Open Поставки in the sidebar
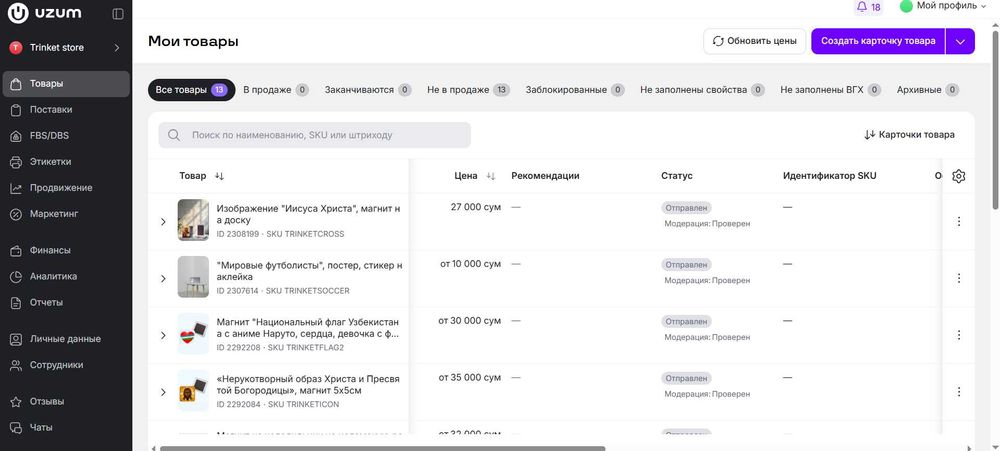 (66, 110)
